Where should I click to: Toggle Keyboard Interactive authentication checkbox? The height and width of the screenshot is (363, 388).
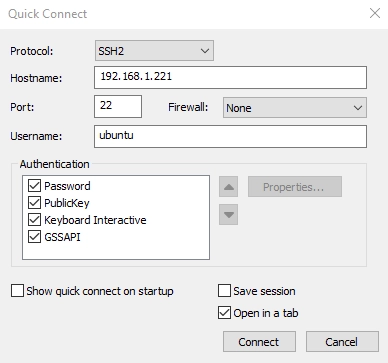pyautogui.click(x=34, y=220)
